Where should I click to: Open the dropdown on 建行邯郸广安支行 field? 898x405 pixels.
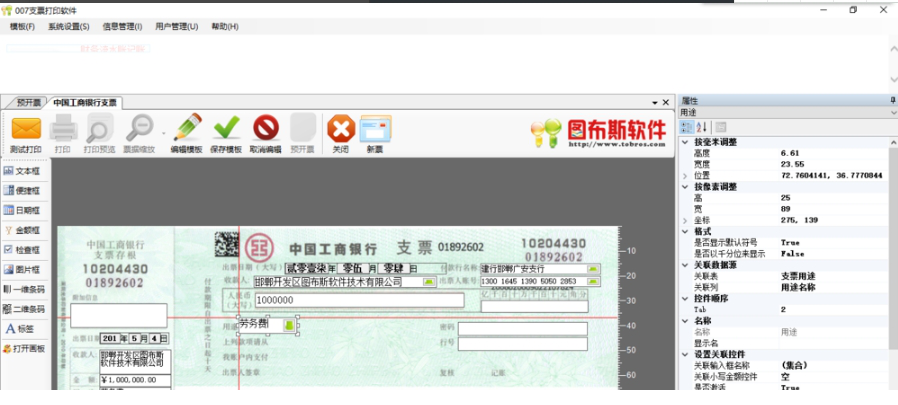pyautogui.click(x=593, y=269)
